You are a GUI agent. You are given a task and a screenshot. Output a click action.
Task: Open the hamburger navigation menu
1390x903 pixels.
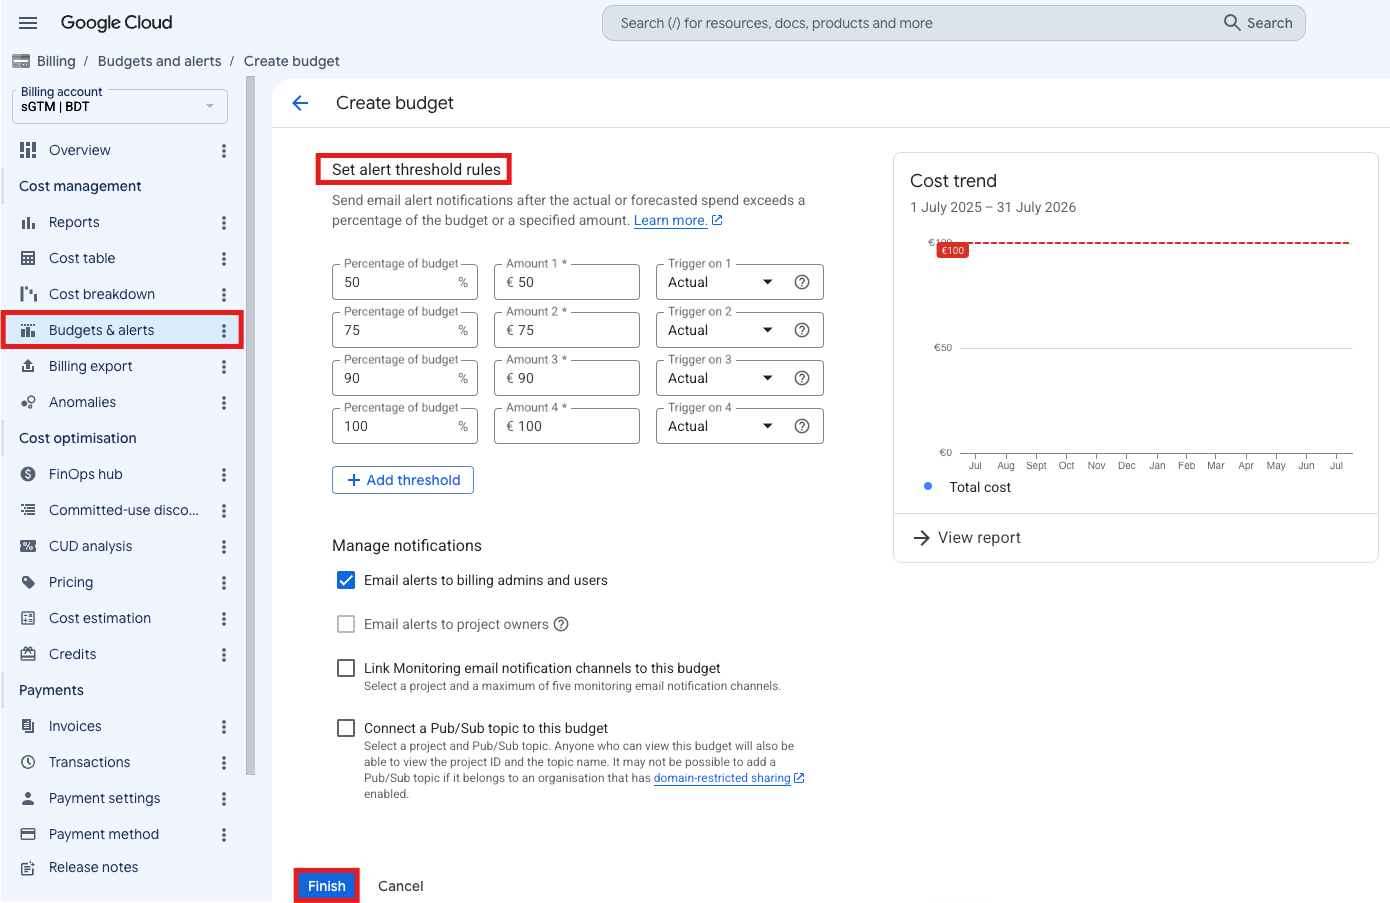28,23
